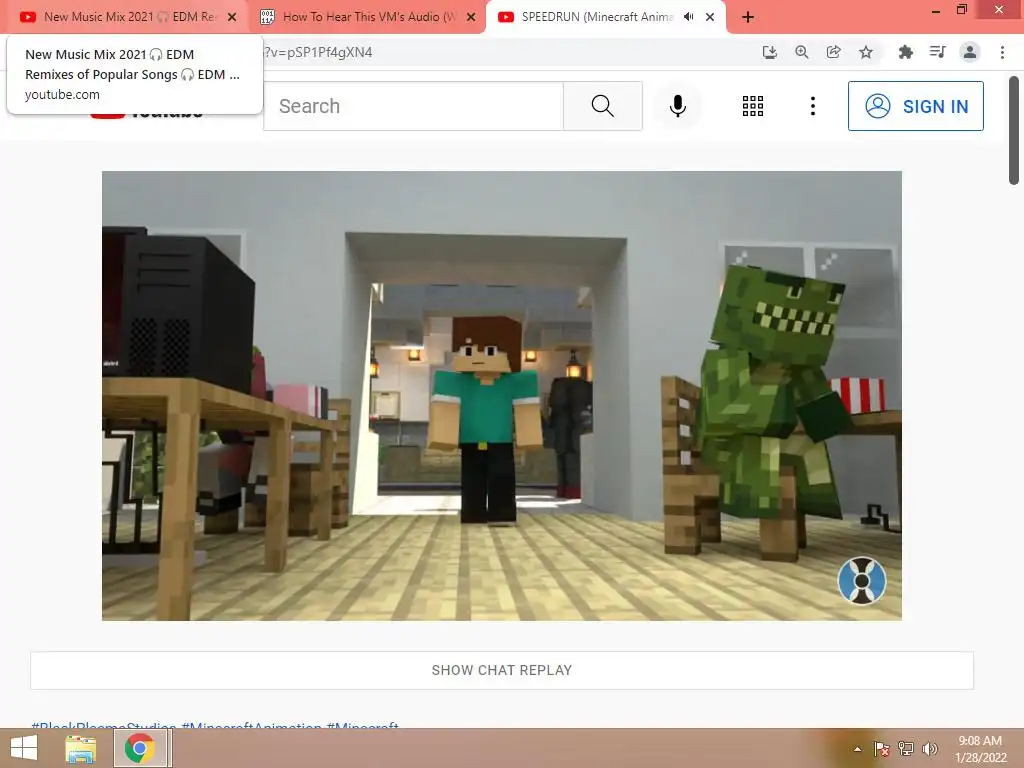The width and height of the screenshot is (1024, 768).
Task: Open the Extensions puzzle icon
Action: coord(905,52)
